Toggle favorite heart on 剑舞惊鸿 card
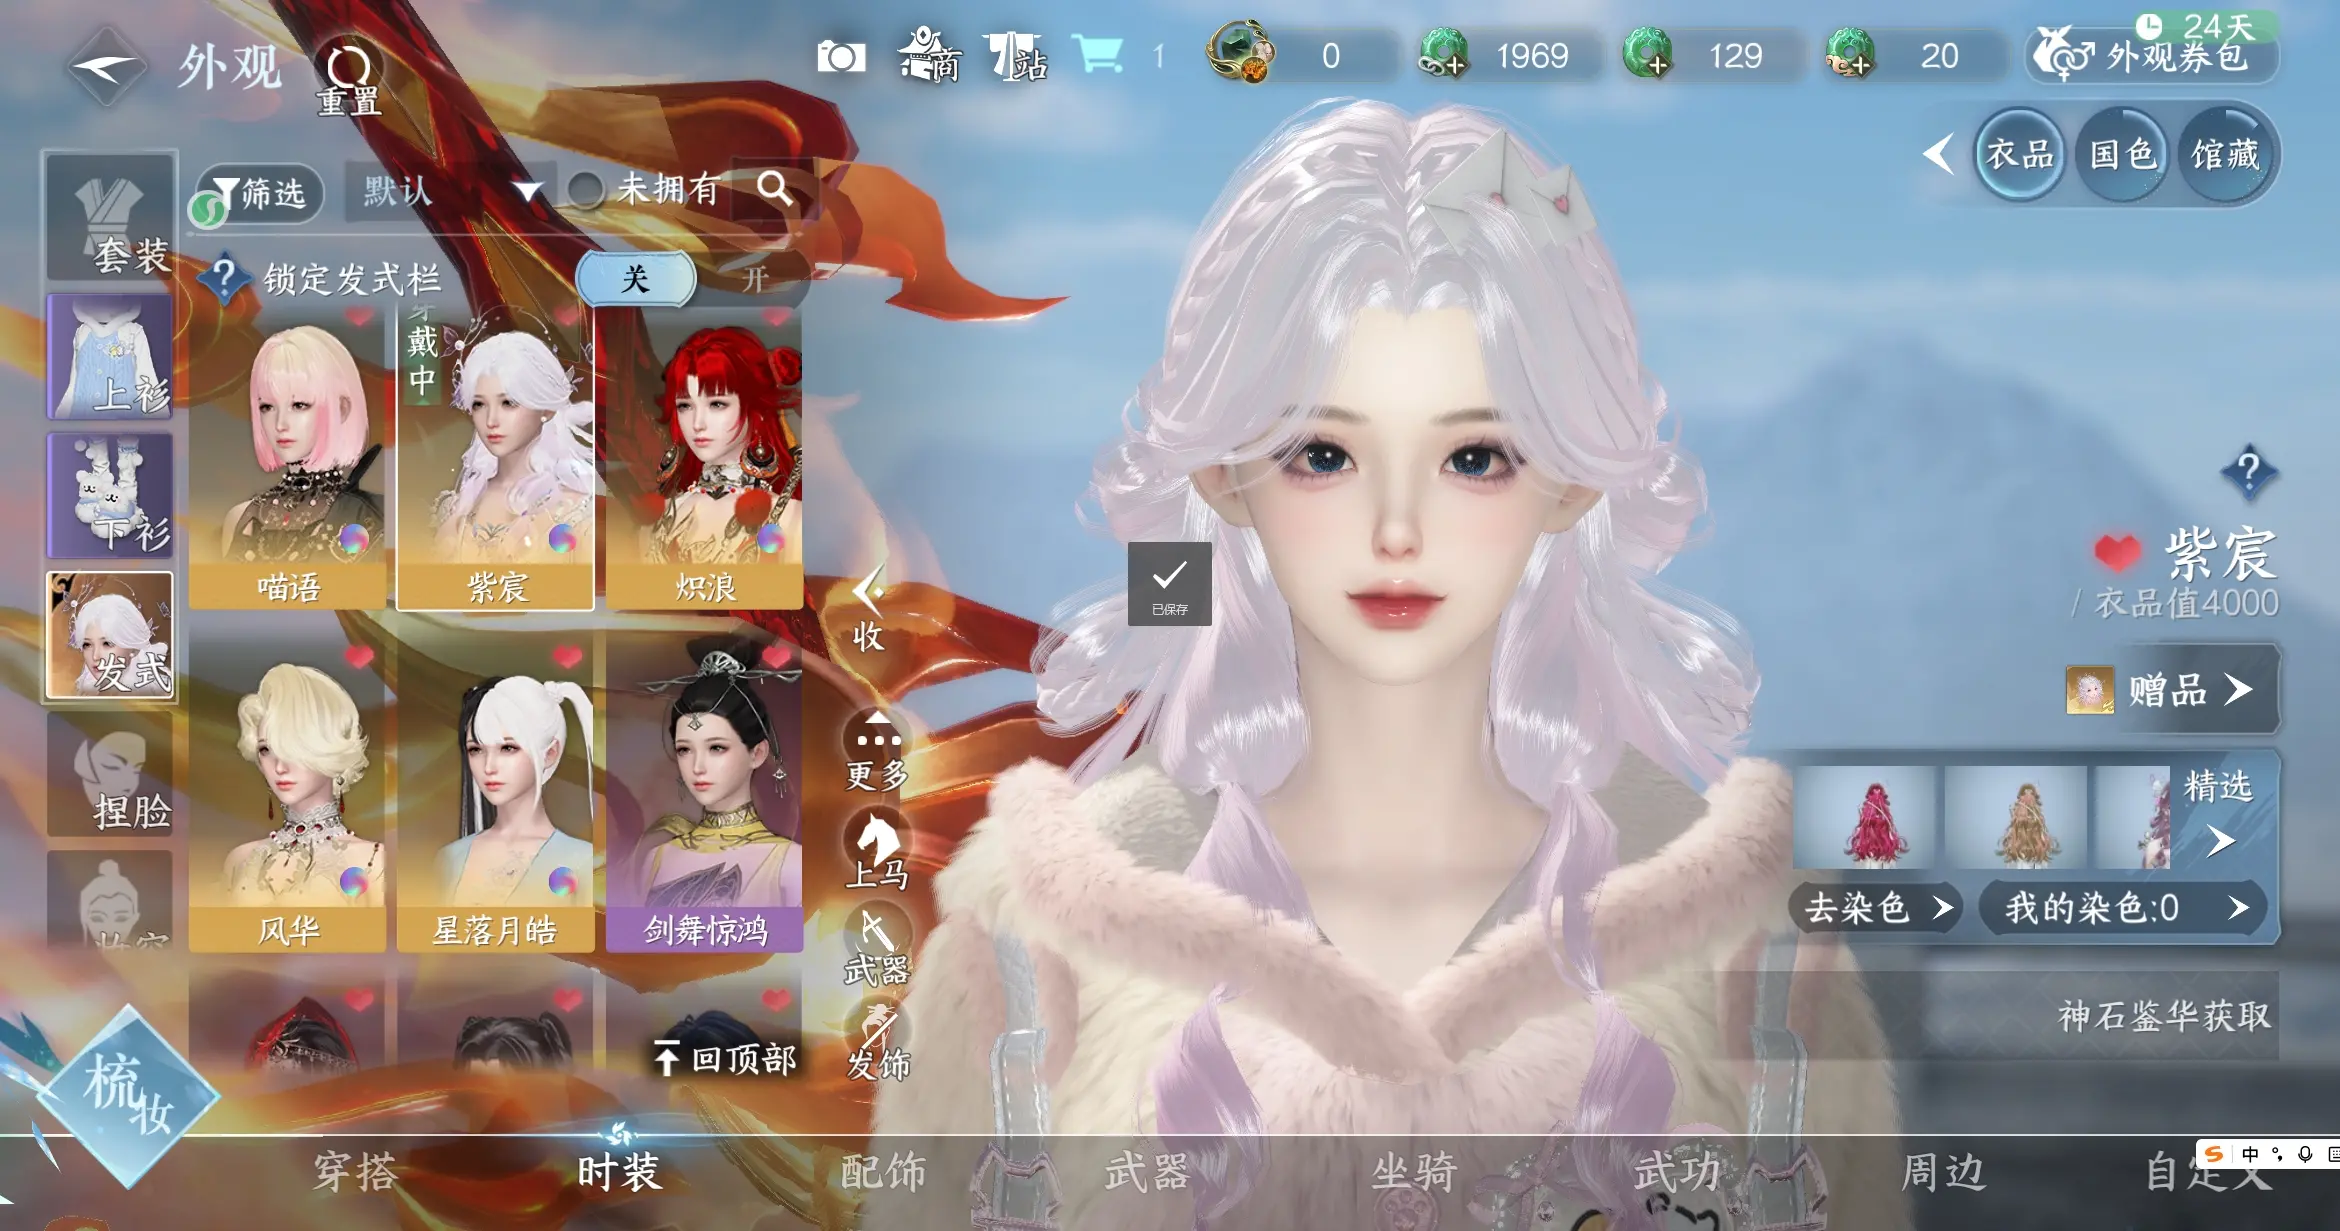The width and height of the screenshot is (2340, 1231). pos(776,657)
